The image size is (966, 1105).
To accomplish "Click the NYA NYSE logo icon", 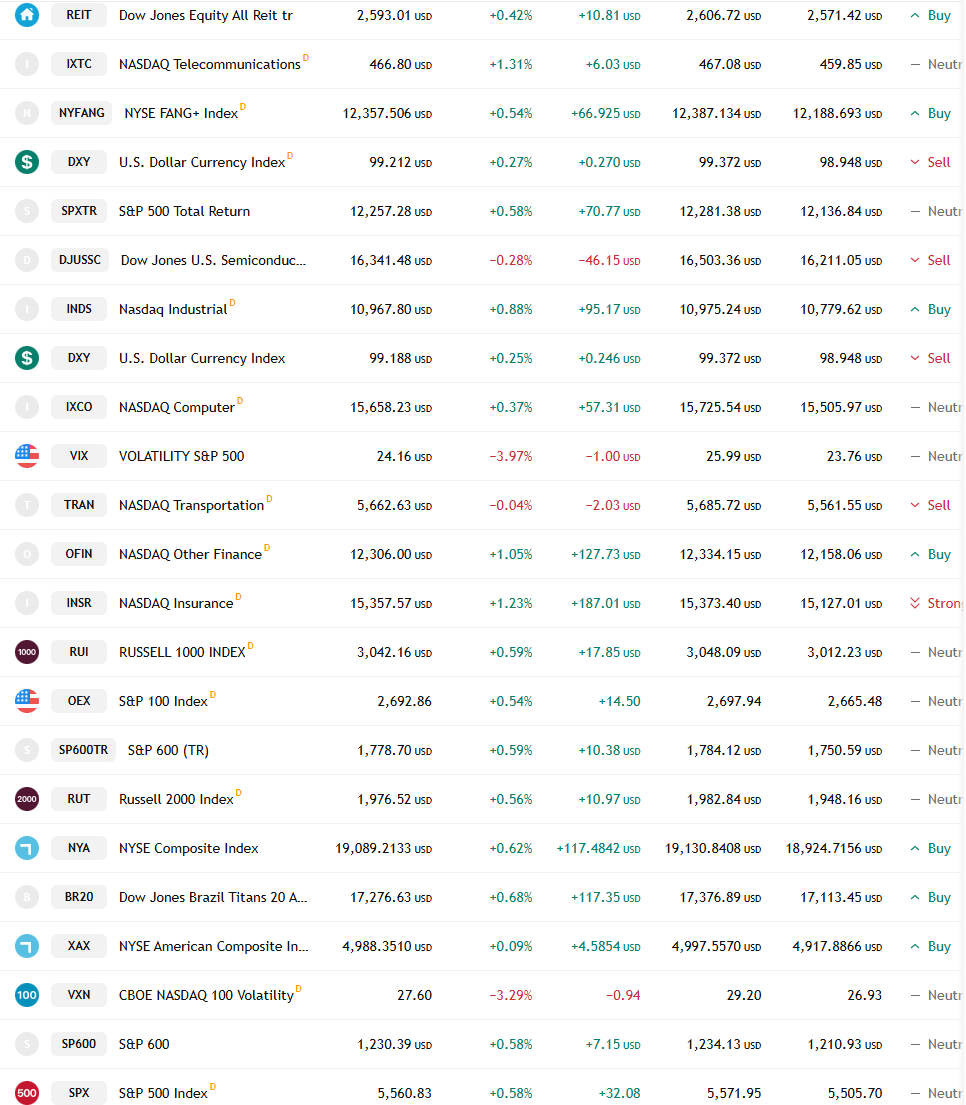I will (27, 848).
